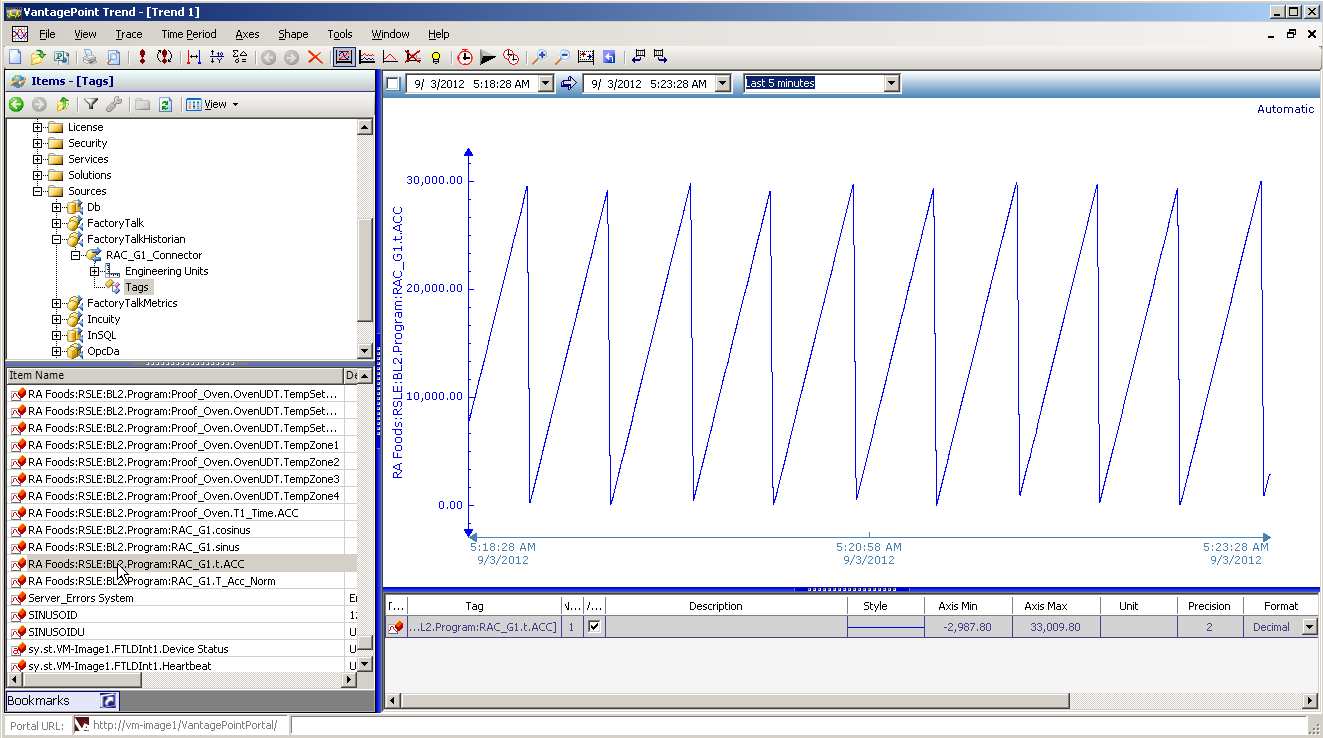
Task: Open the Decimal format dropdown
Action: click(1310, 627)
